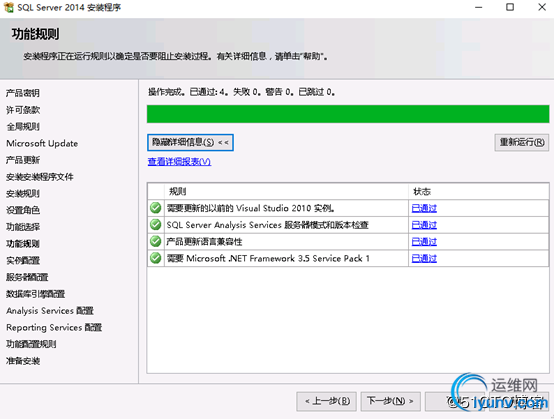Click green check icon for .NET Framework 3.5 rule
Viewport: 554px width, 419px height.
(x=155, y=258)
